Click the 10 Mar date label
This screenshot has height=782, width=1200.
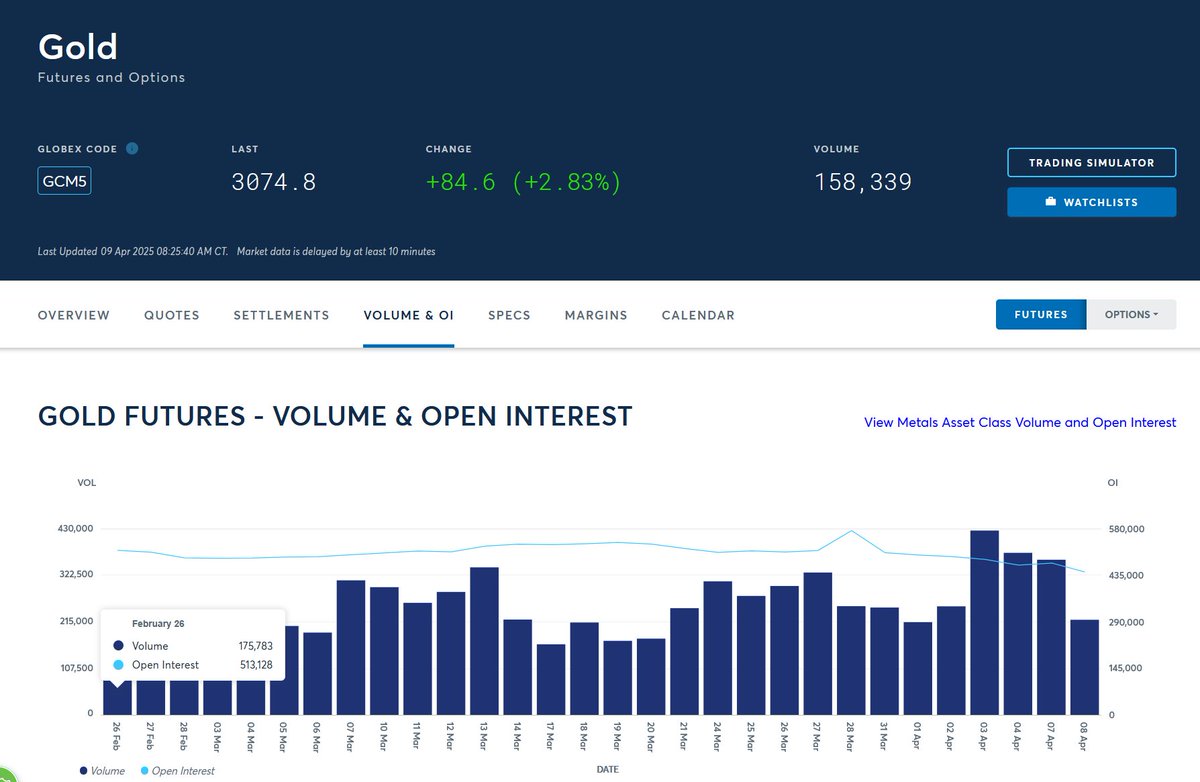pos(385,736)
